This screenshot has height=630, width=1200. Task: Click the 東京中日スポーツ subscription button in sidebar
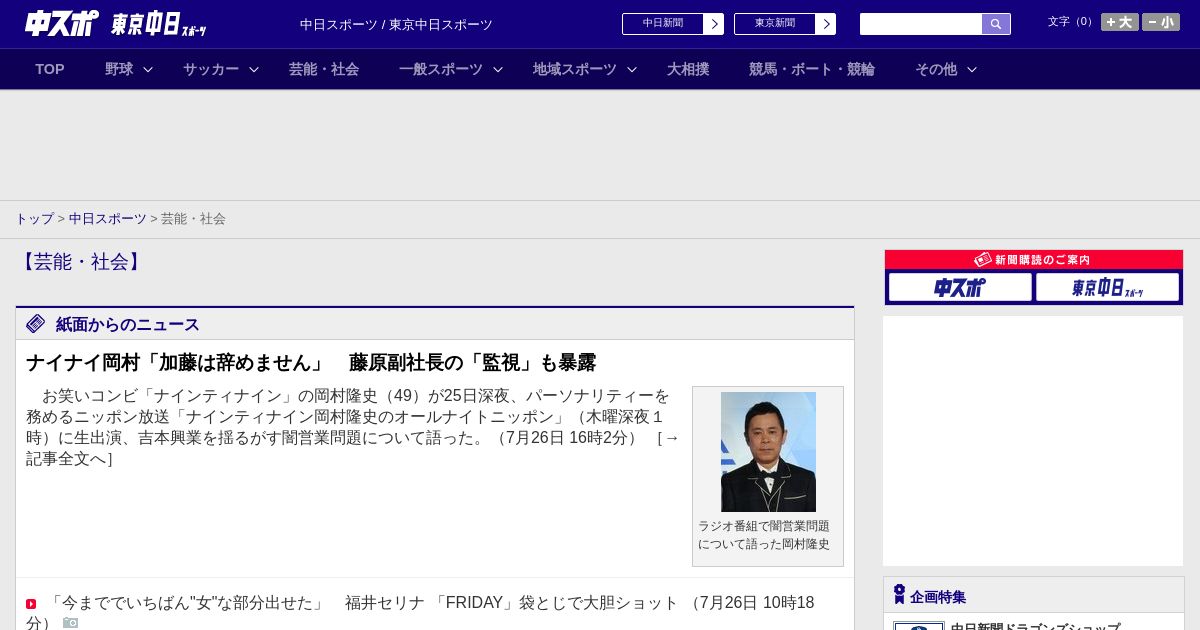click(1107, 287)
